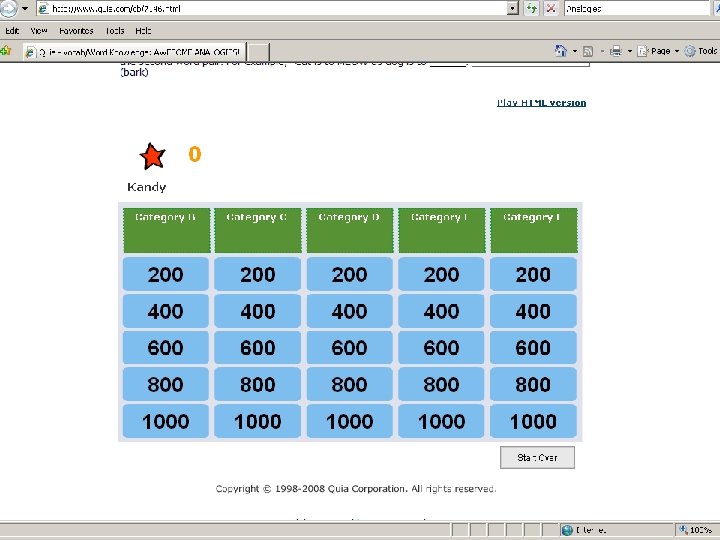Open the recent pages dropdown beside Back button

click(x=25, y=8)
